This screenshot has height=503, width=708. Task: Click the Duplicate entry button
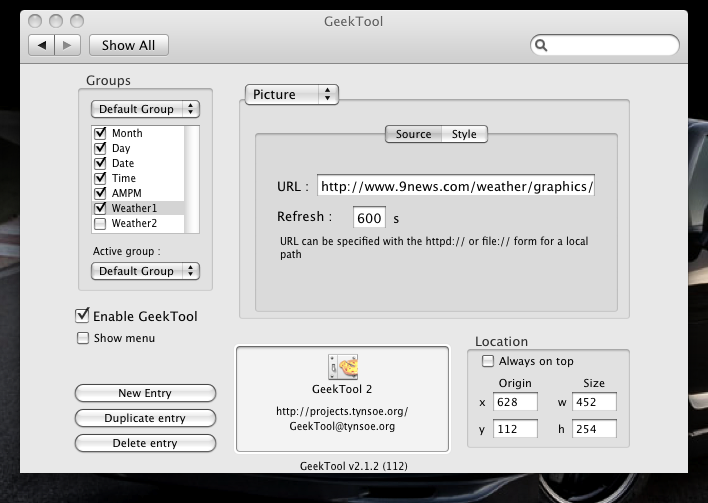[x=145, y=418]
